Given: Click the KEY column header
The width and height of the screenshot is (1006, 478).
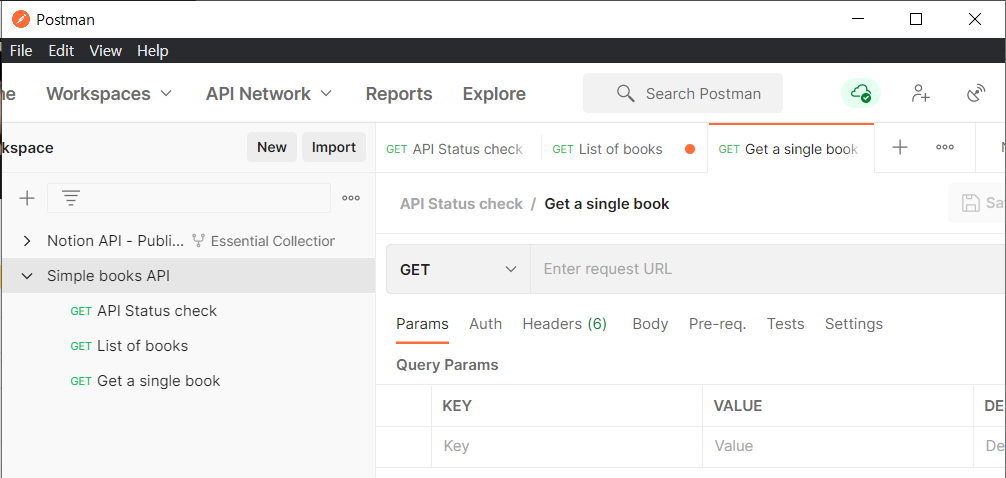Looking at the screenshot, I should 457,405.
